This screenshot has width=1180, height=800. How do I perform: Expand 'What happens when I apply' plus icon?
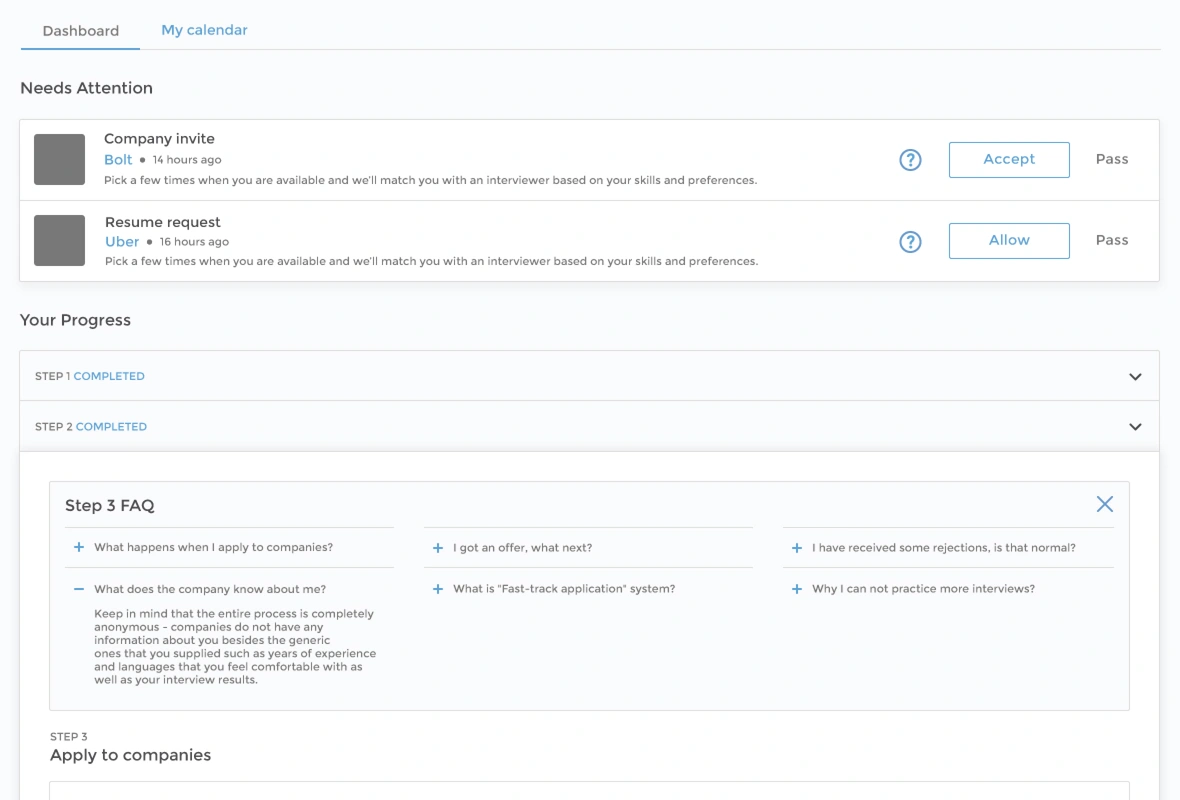[x=78, y=547]
